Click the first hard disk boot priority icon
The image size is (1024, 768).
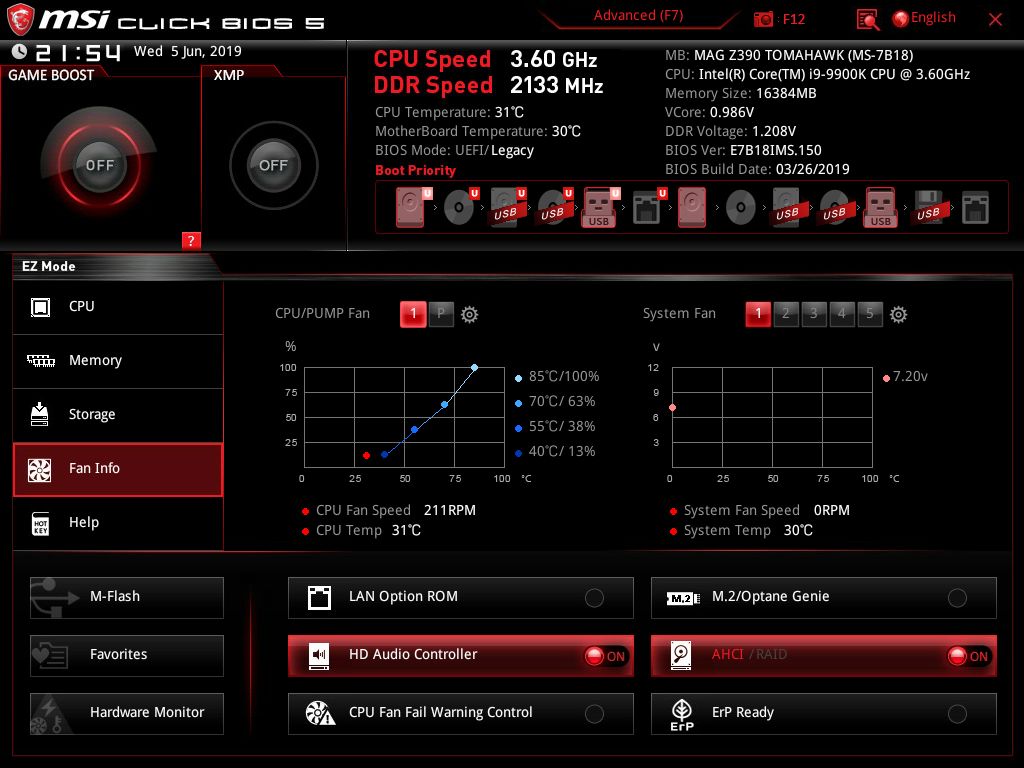[x=410, y=208]
